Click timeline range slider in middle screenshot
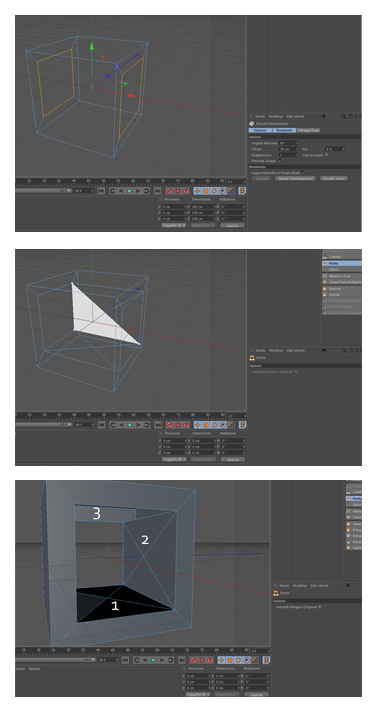 pyautogui.click(x=43, y=424)
